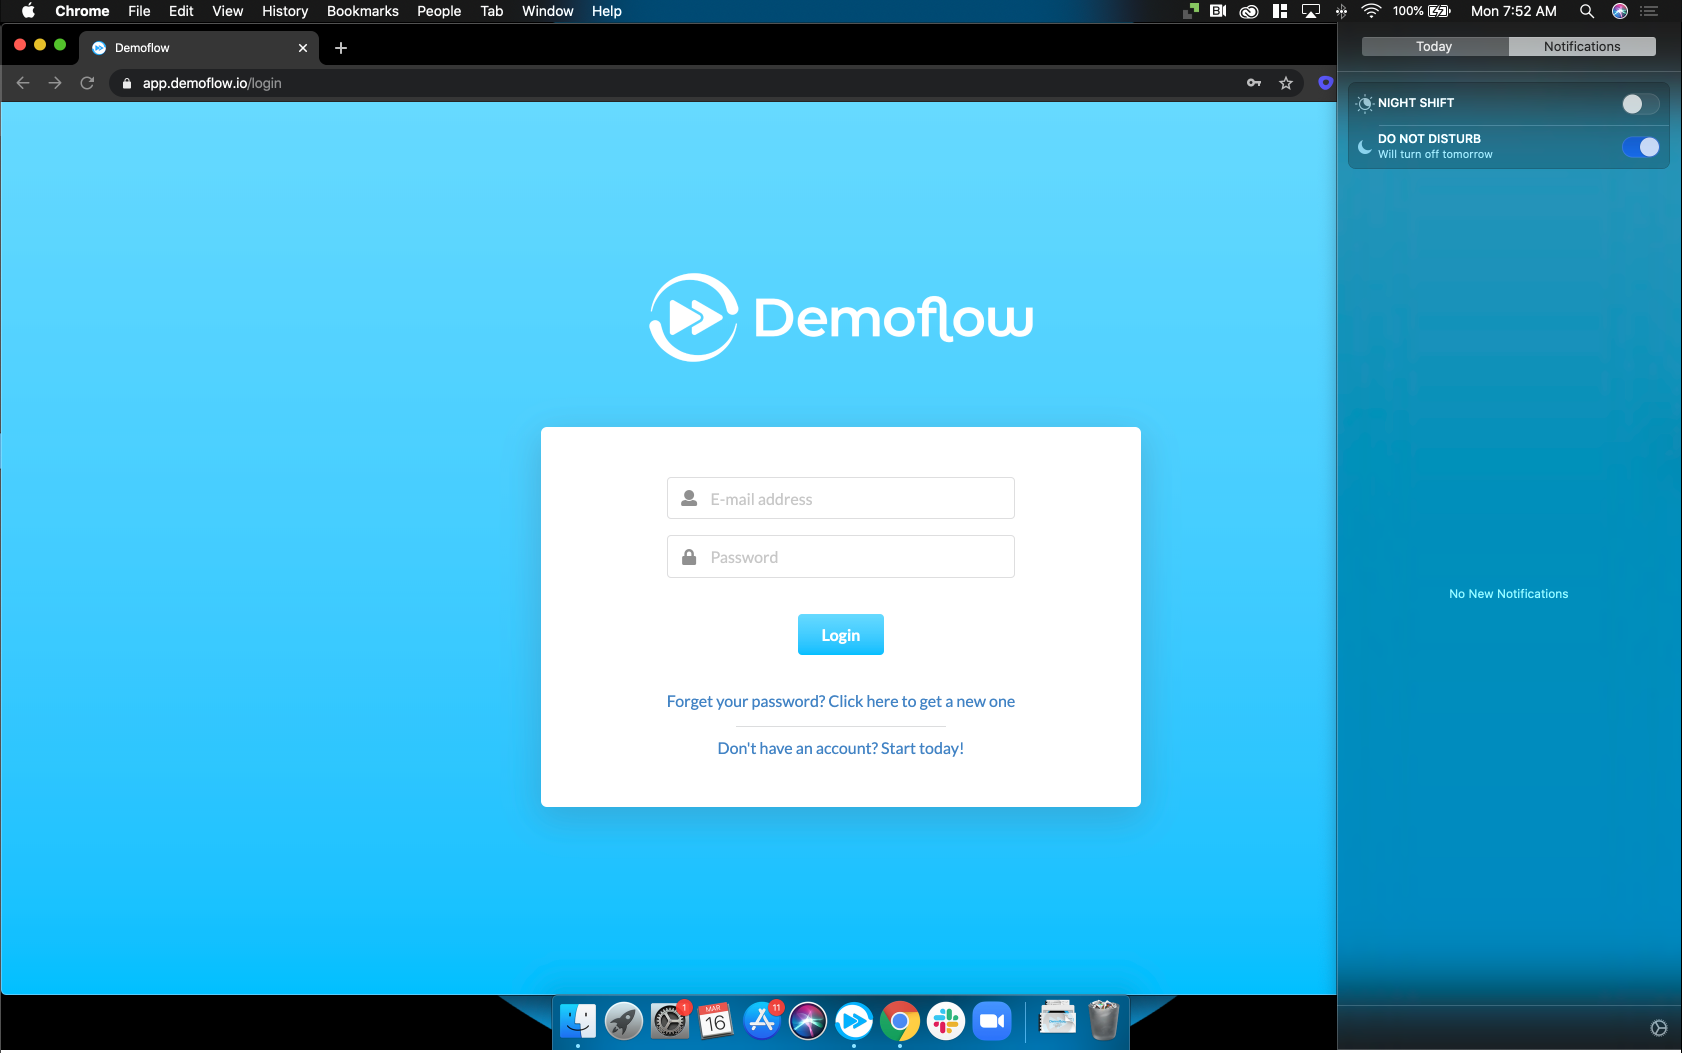Open the People menu

pyautogui.click(x=439, y=11)
